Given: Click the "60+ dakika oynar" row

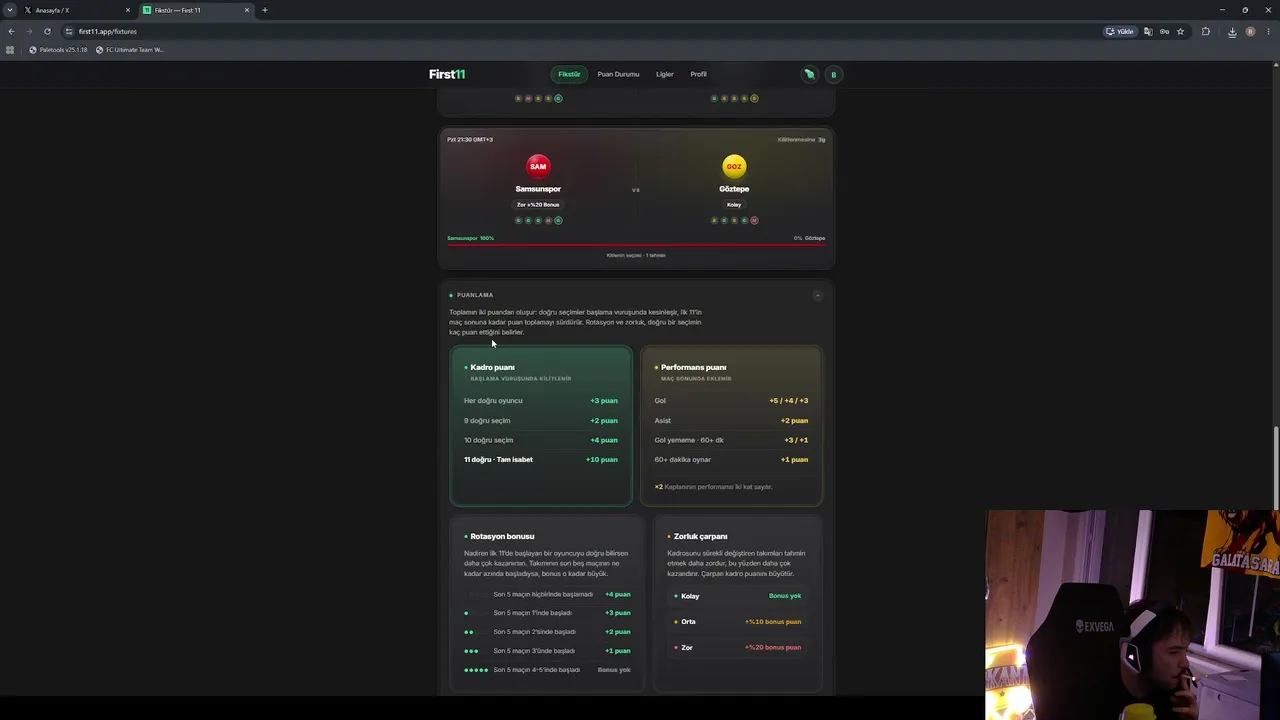Looking at the screenshot, I should pyautogui.click(x=731, y=460).
